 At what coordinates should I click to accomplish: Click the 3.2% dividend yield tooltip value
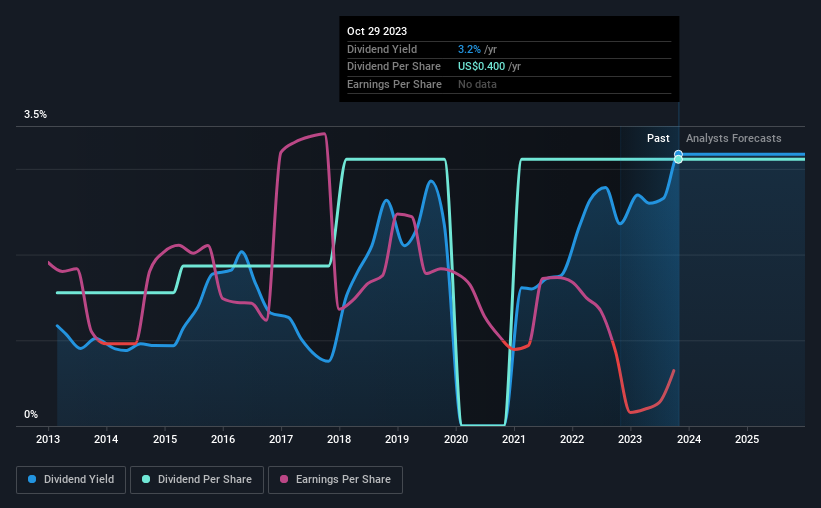click(x=469, y=49)
